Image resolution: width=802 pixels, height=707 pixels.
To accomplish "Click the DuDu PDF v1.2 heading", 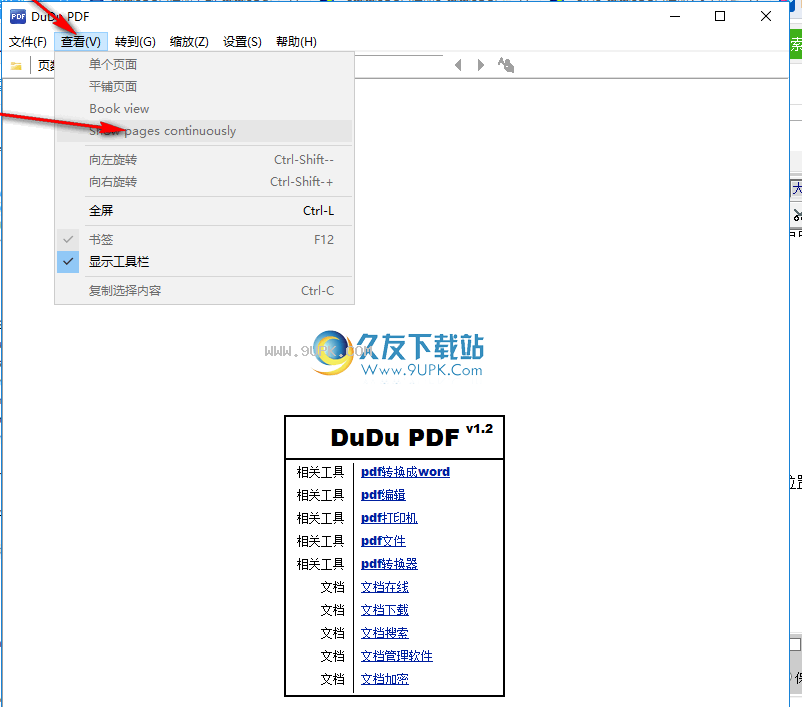I will 412,436.
